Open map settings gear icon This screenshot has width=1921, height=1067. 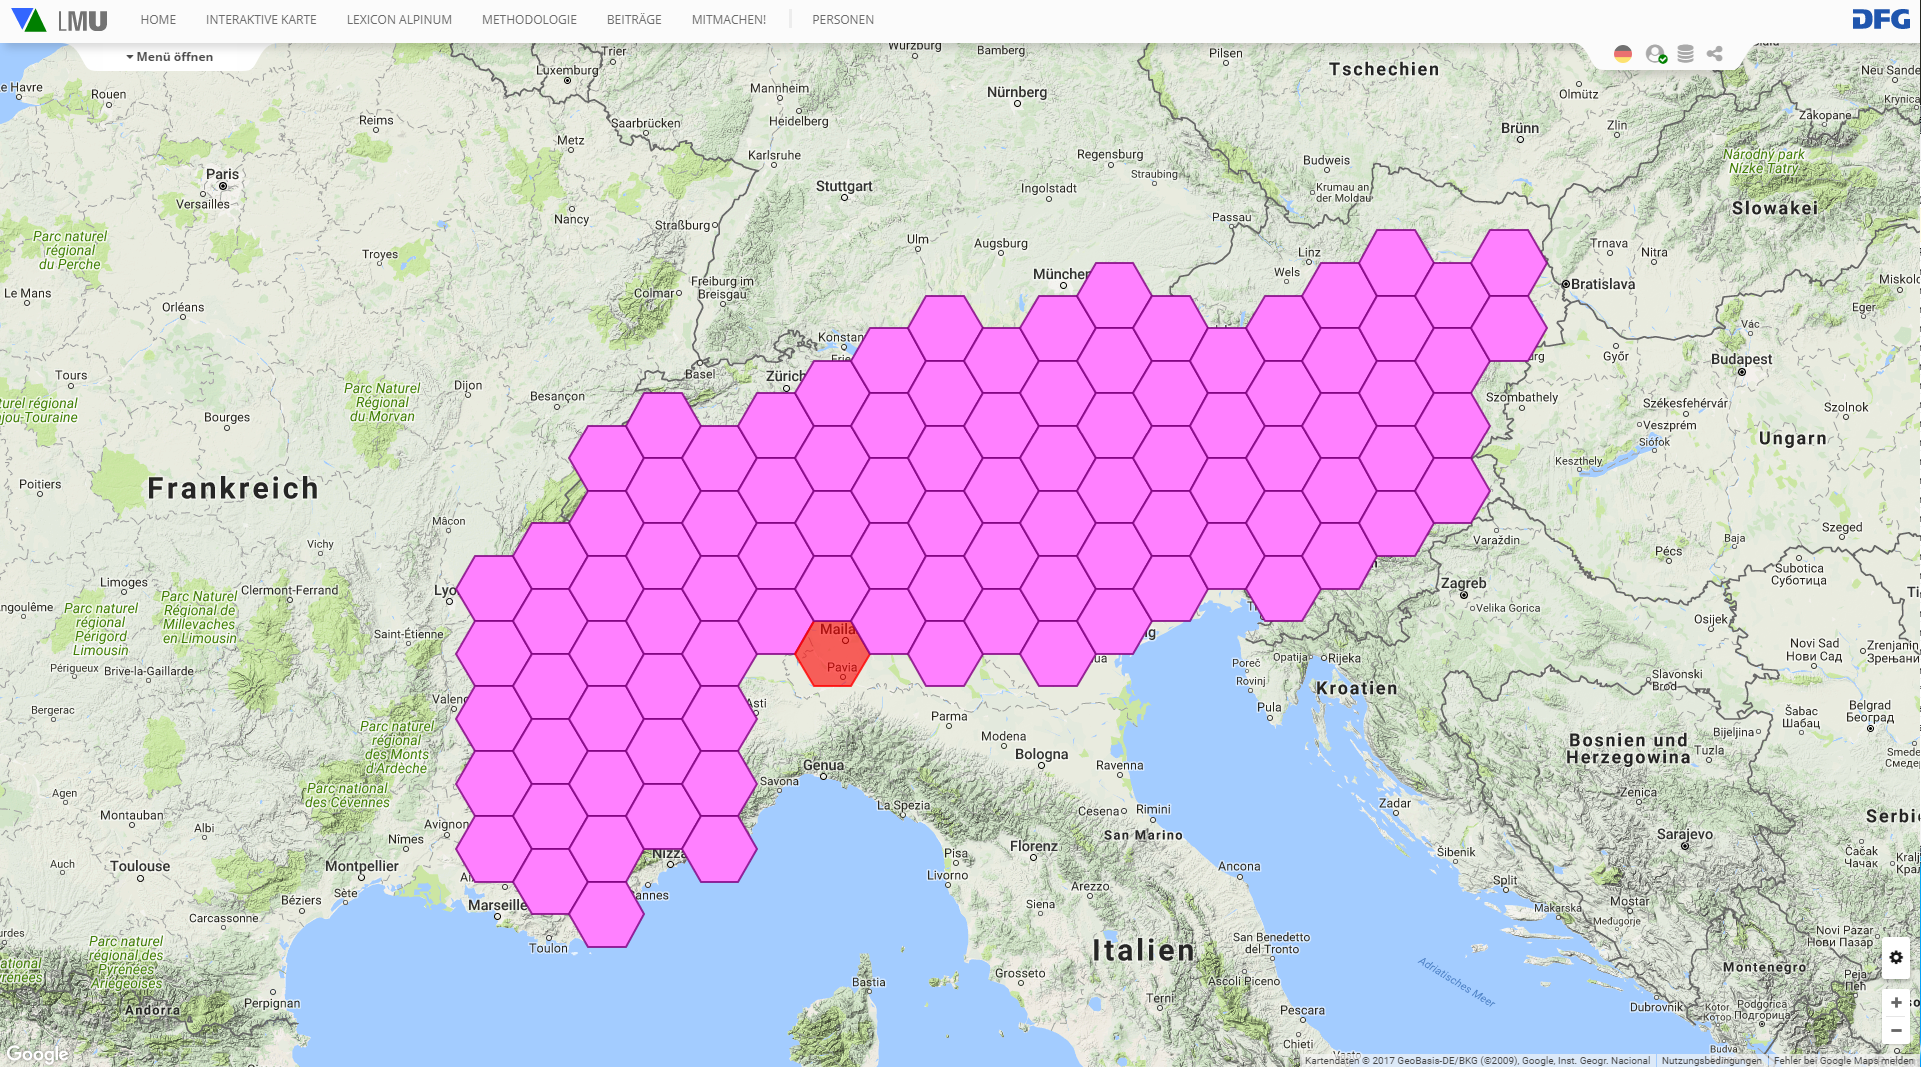point(1895,957)
